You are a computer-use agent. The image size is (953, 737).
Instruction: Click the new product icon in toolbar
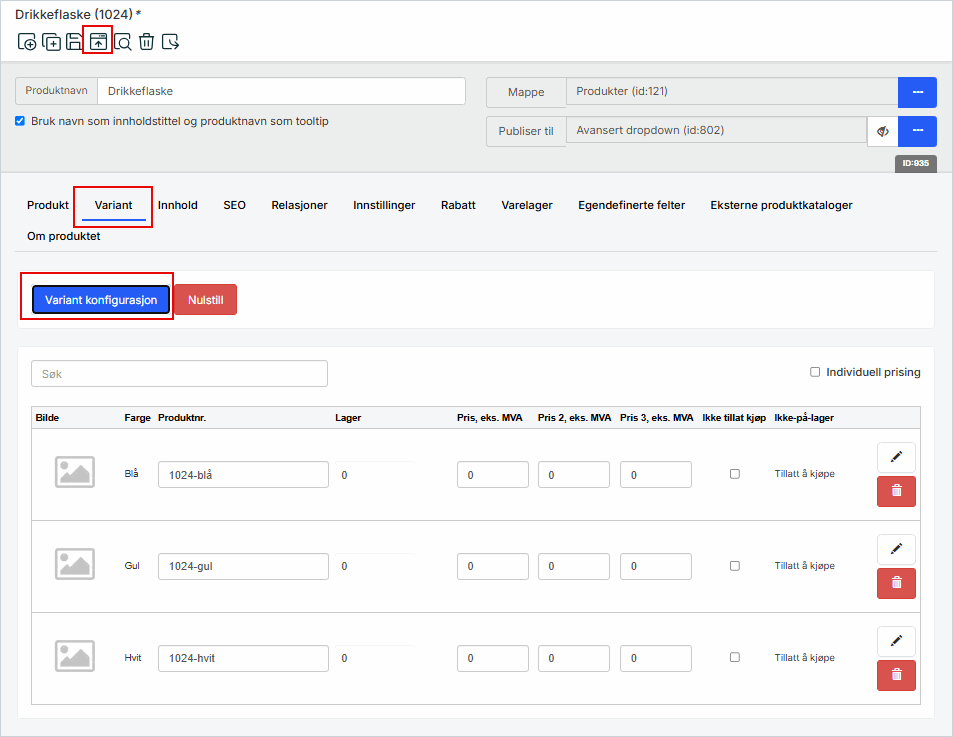click(27, 42)
